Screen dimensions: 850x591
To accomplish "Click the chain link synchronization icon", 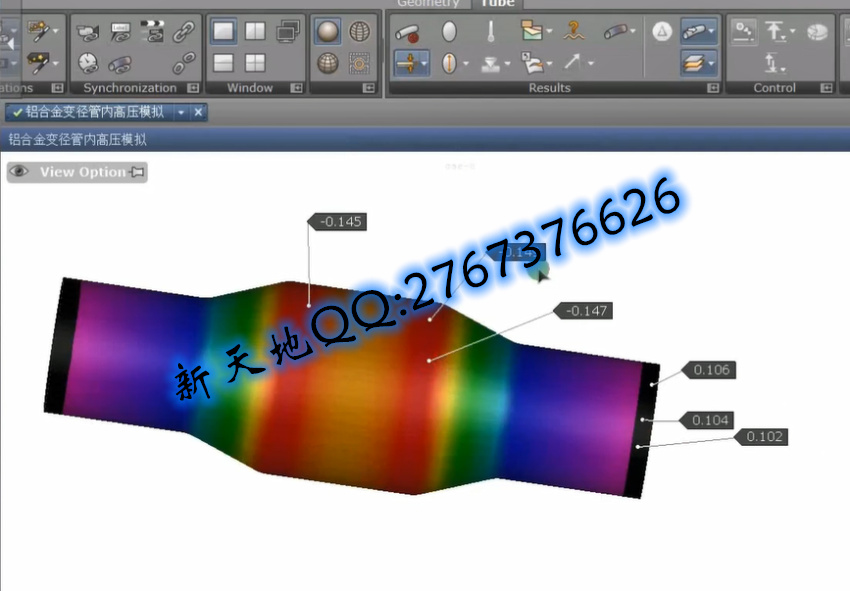I will pyautogui.click(x=184, y=32).
